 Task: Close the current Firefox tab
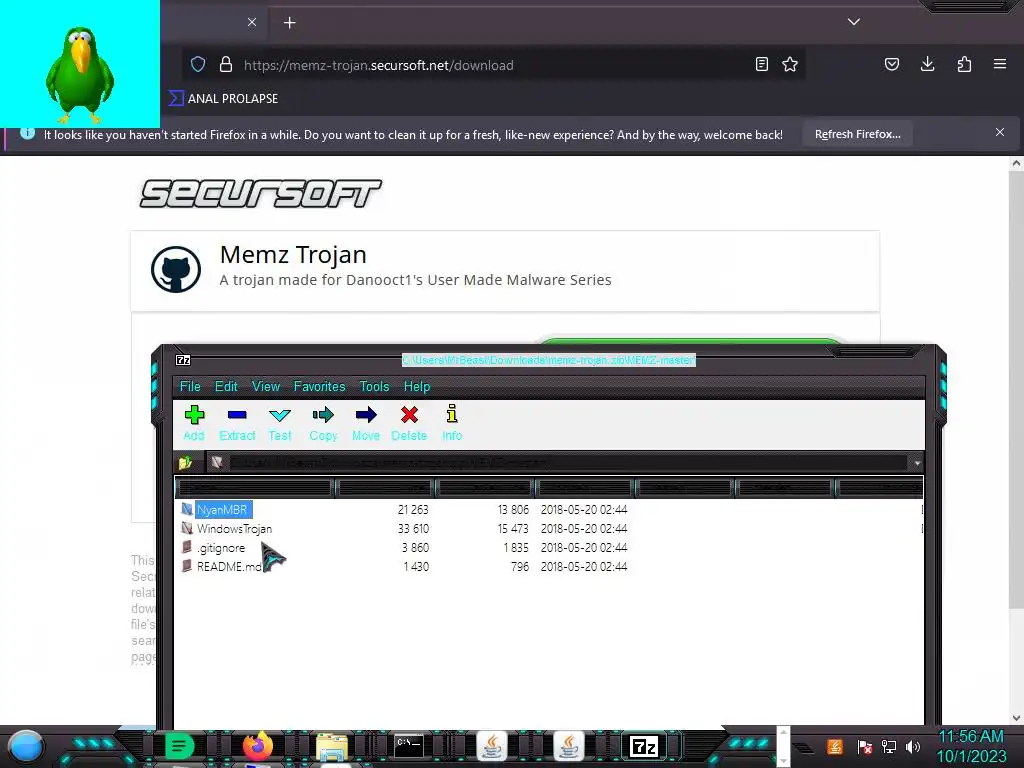coord(252,22)
